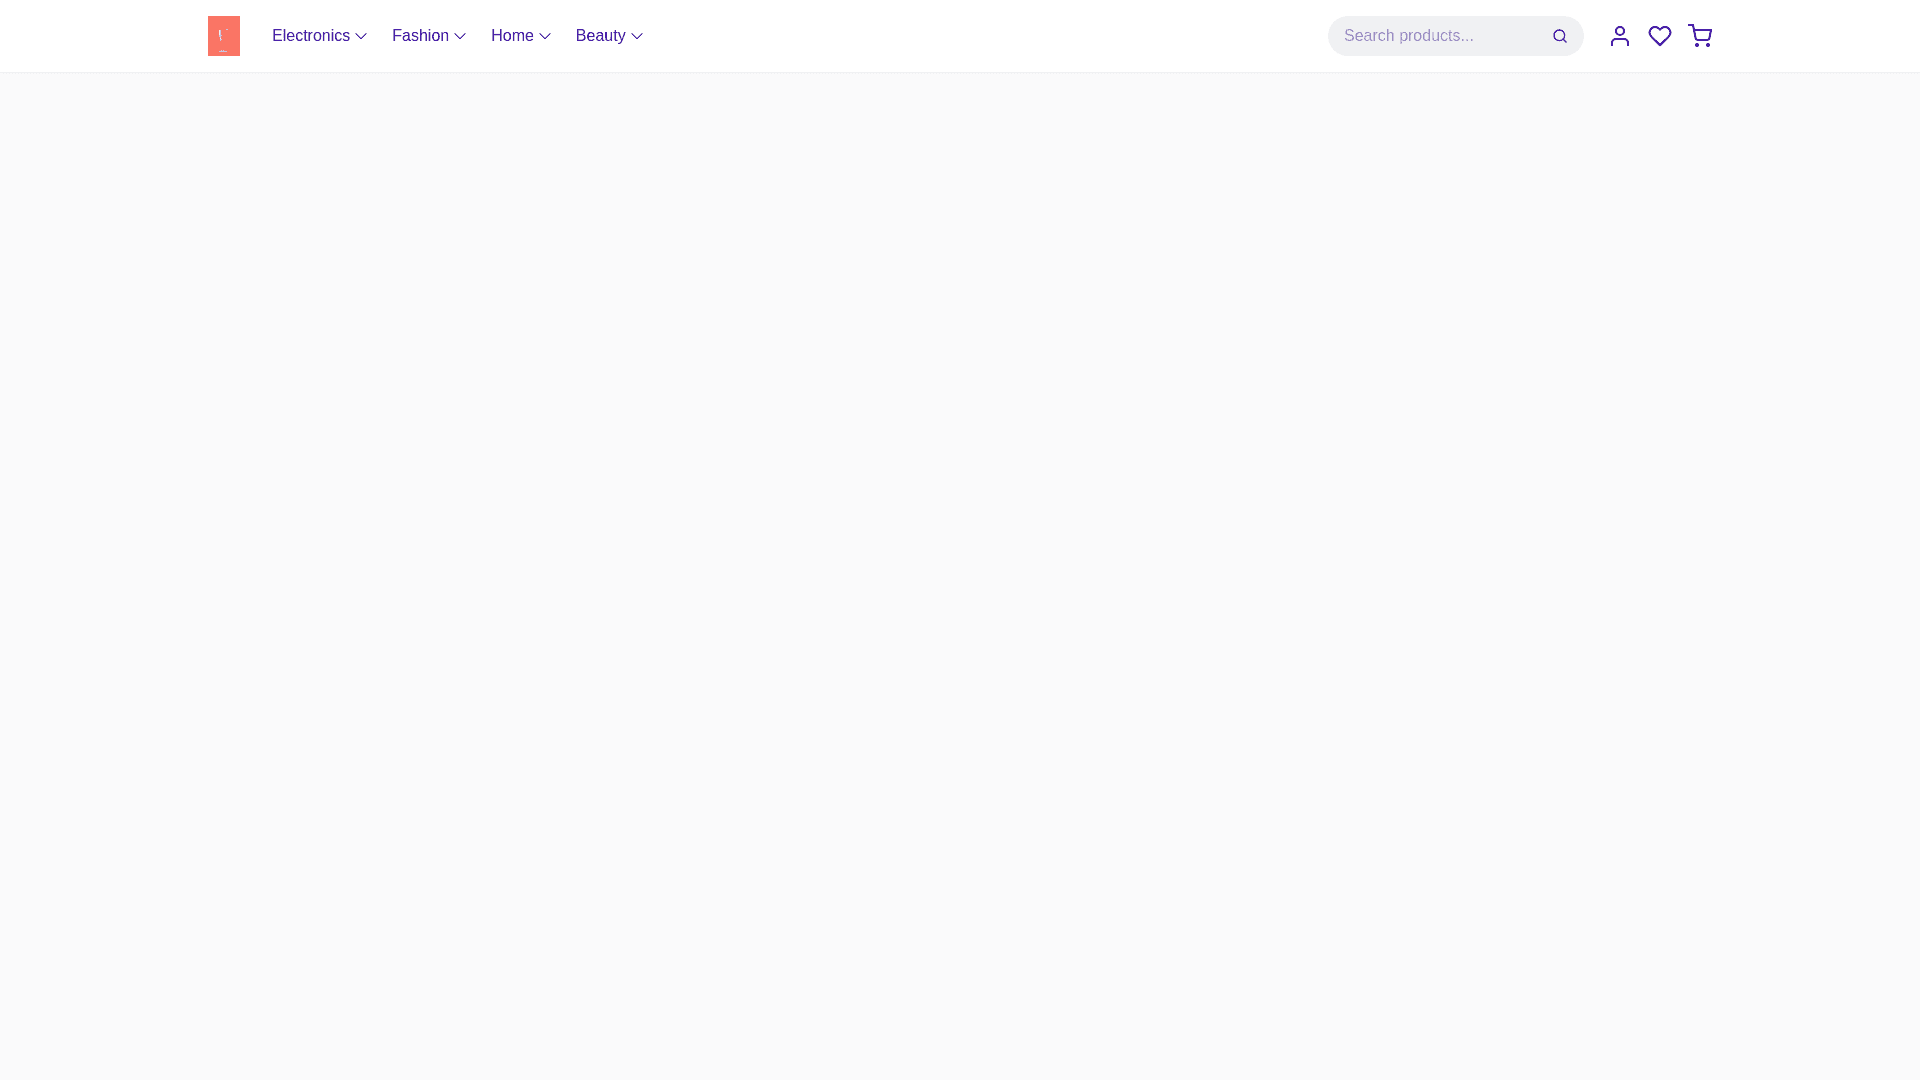Click the magnifier search icon
Image resolution: width=1920 pixels, height=1080 pixels.
click(1559, 36)
